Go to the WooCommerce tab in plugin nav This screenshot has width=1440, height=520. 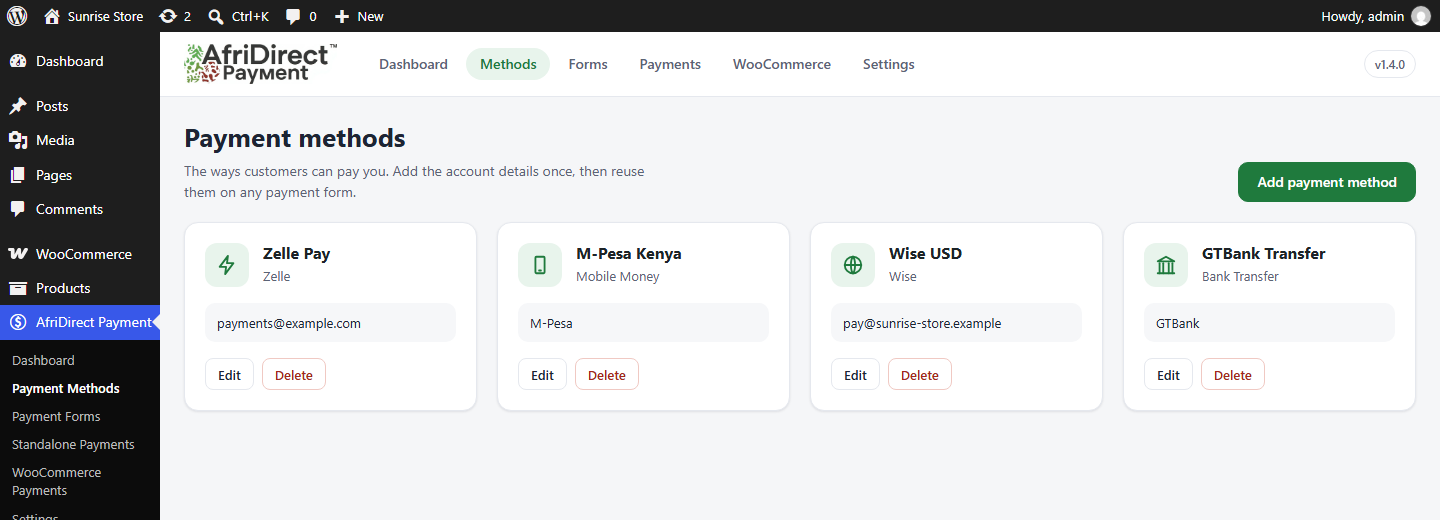[x=782, y=64]
